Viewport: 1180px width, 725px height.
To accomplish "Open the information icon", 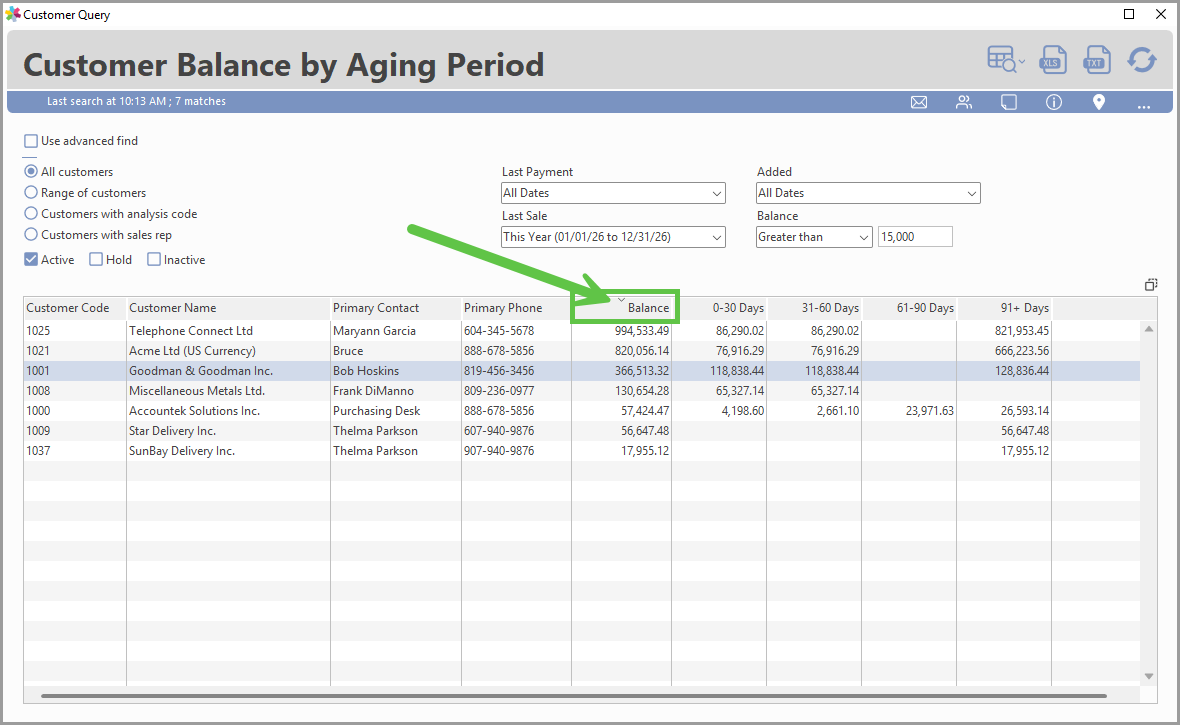I will pos(1054,102).
